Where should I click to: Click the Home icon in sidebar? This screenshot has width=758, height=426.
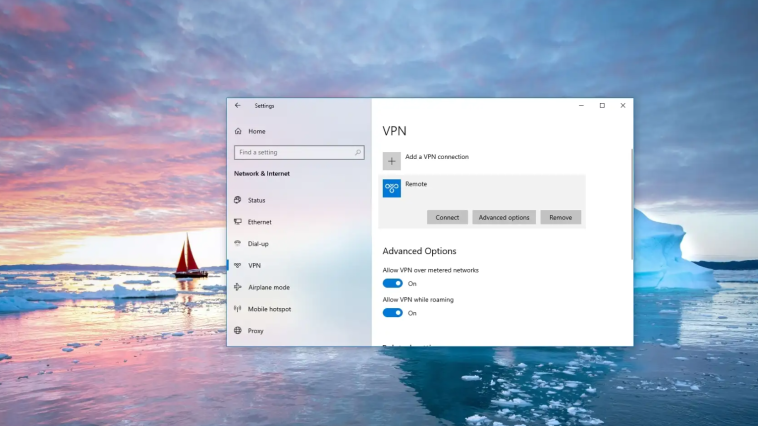point(238,131)
